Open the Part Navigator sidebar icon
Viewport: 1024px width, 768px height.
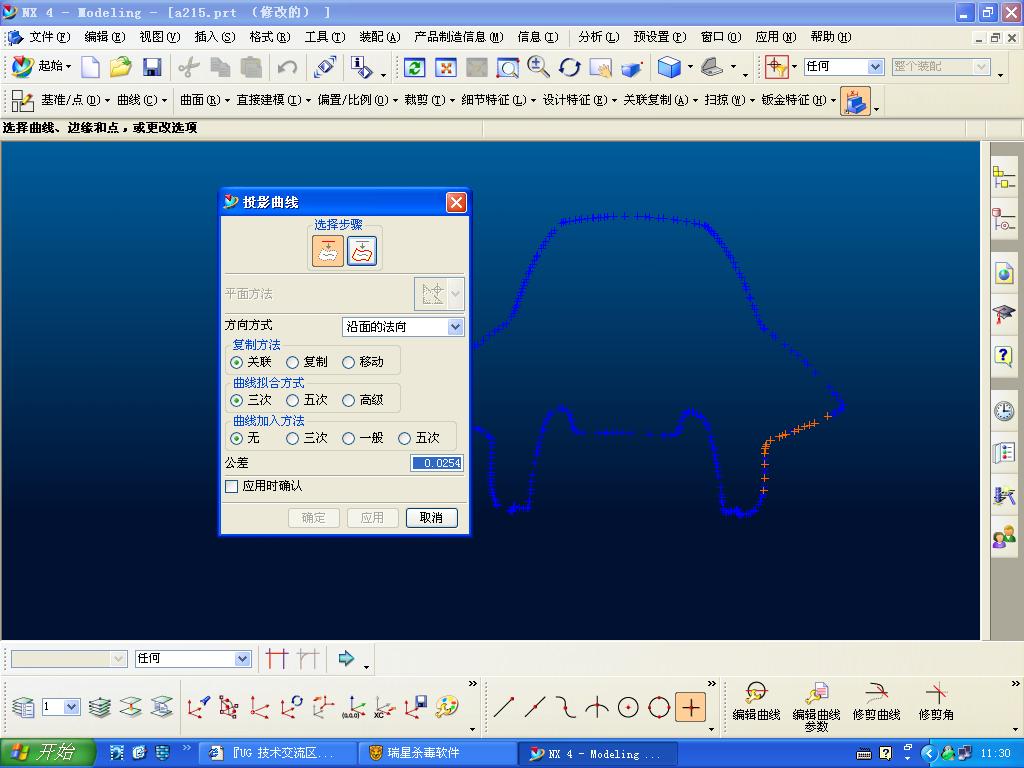tap(1004, 219)
